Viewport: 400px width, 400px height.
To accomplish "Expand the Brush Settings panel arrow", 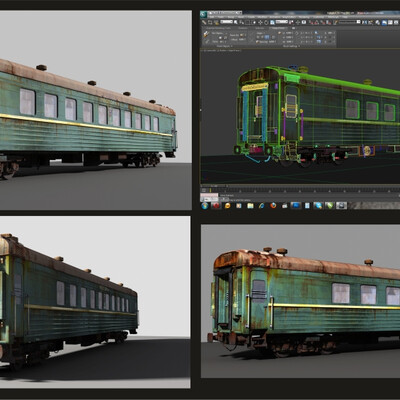I will 299,46.
